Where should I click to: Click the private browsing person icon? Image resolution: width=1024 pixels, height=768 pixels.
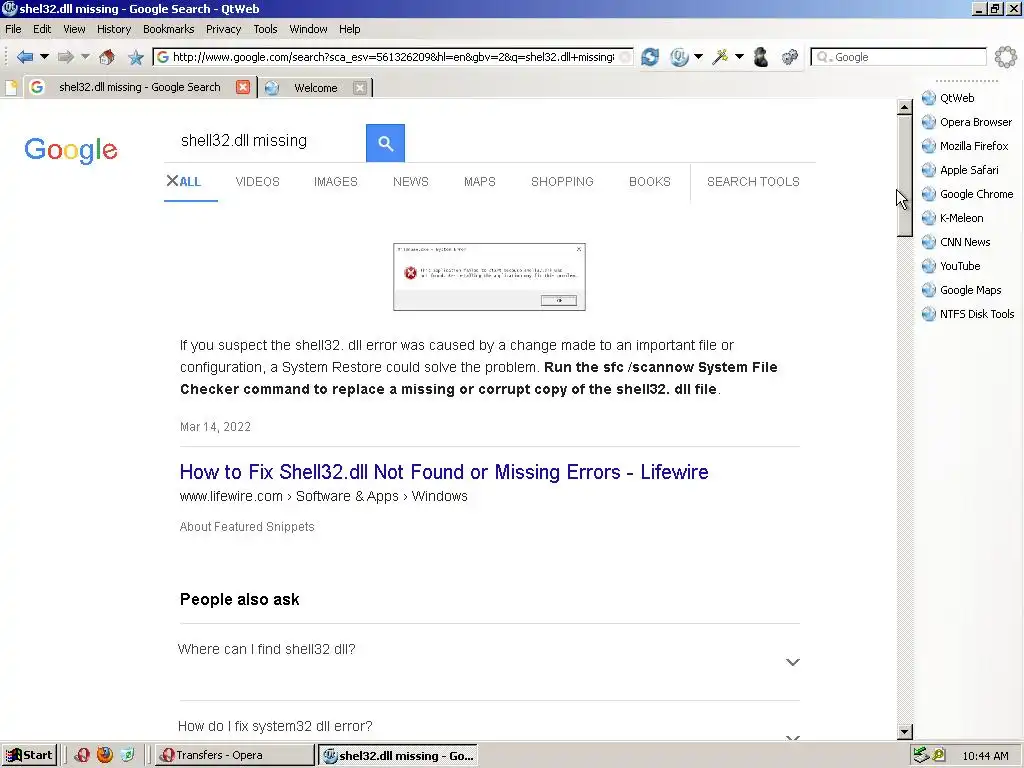click(x=761, y=57)
